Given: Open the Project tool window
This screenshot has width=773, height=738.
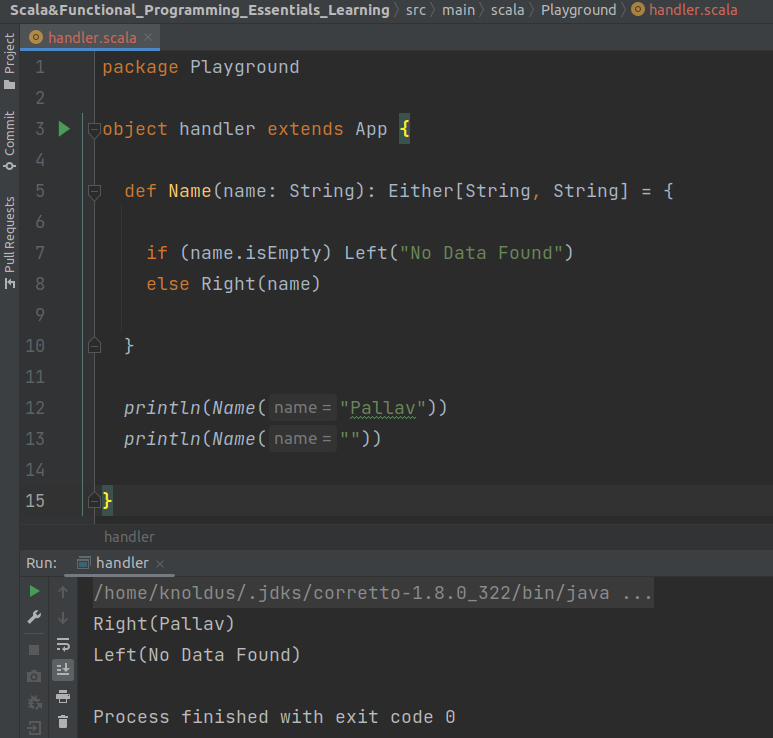Looking at the screenshot, I should (x=9, y=61).
